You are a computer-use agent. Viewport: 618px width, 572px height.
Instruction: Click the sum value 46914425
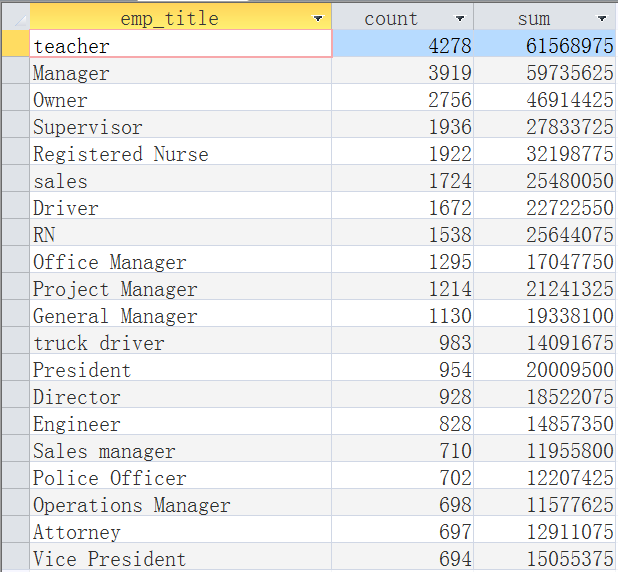coord(570,100)
